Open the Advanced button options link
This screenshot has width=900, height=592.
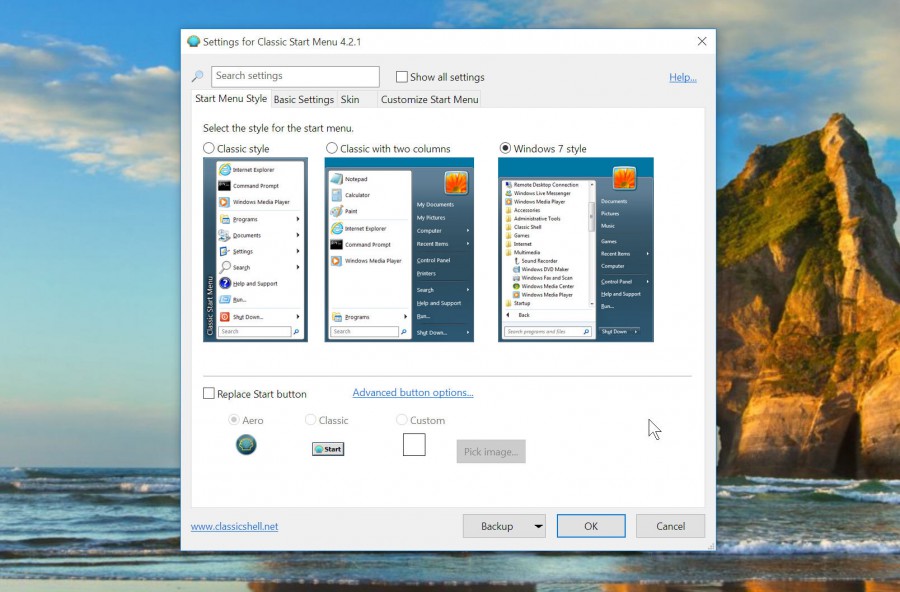[x=413, y=392]
